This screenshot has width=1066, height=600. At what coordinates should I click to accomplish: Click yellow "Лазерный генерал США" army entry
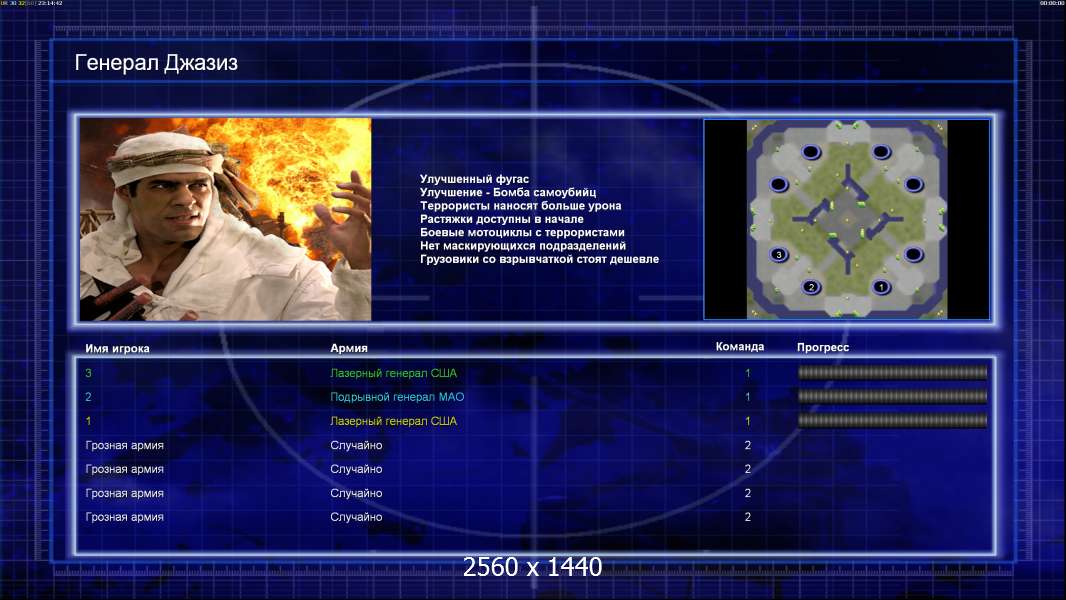coord(393,421)
